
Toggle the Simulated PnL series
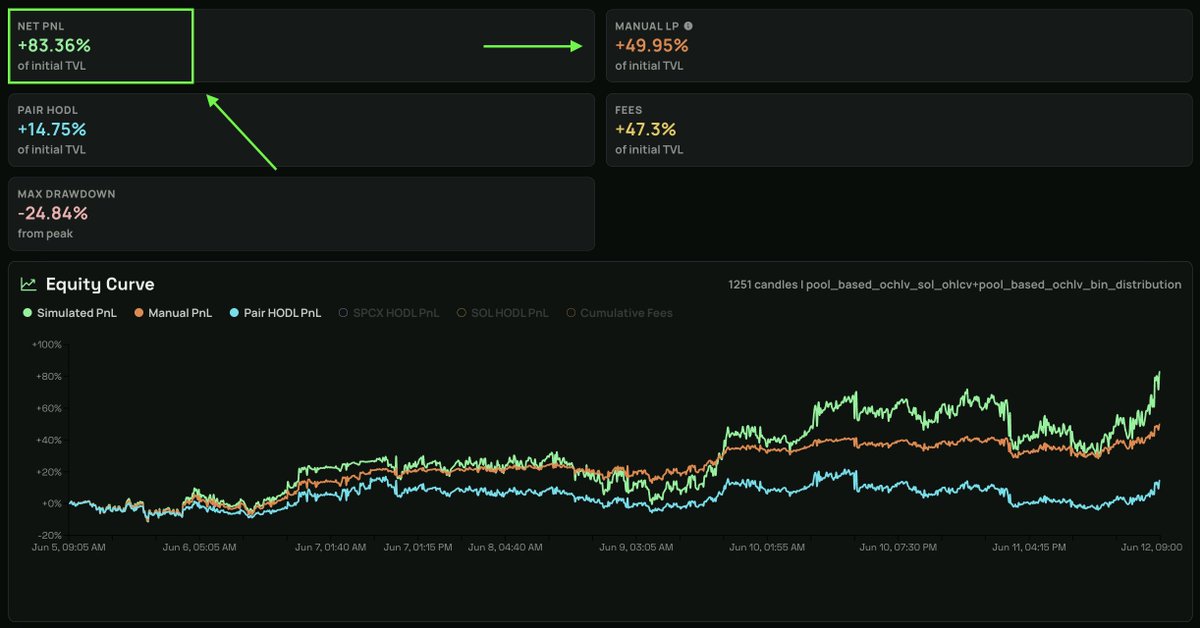click(x=69, y=313)
